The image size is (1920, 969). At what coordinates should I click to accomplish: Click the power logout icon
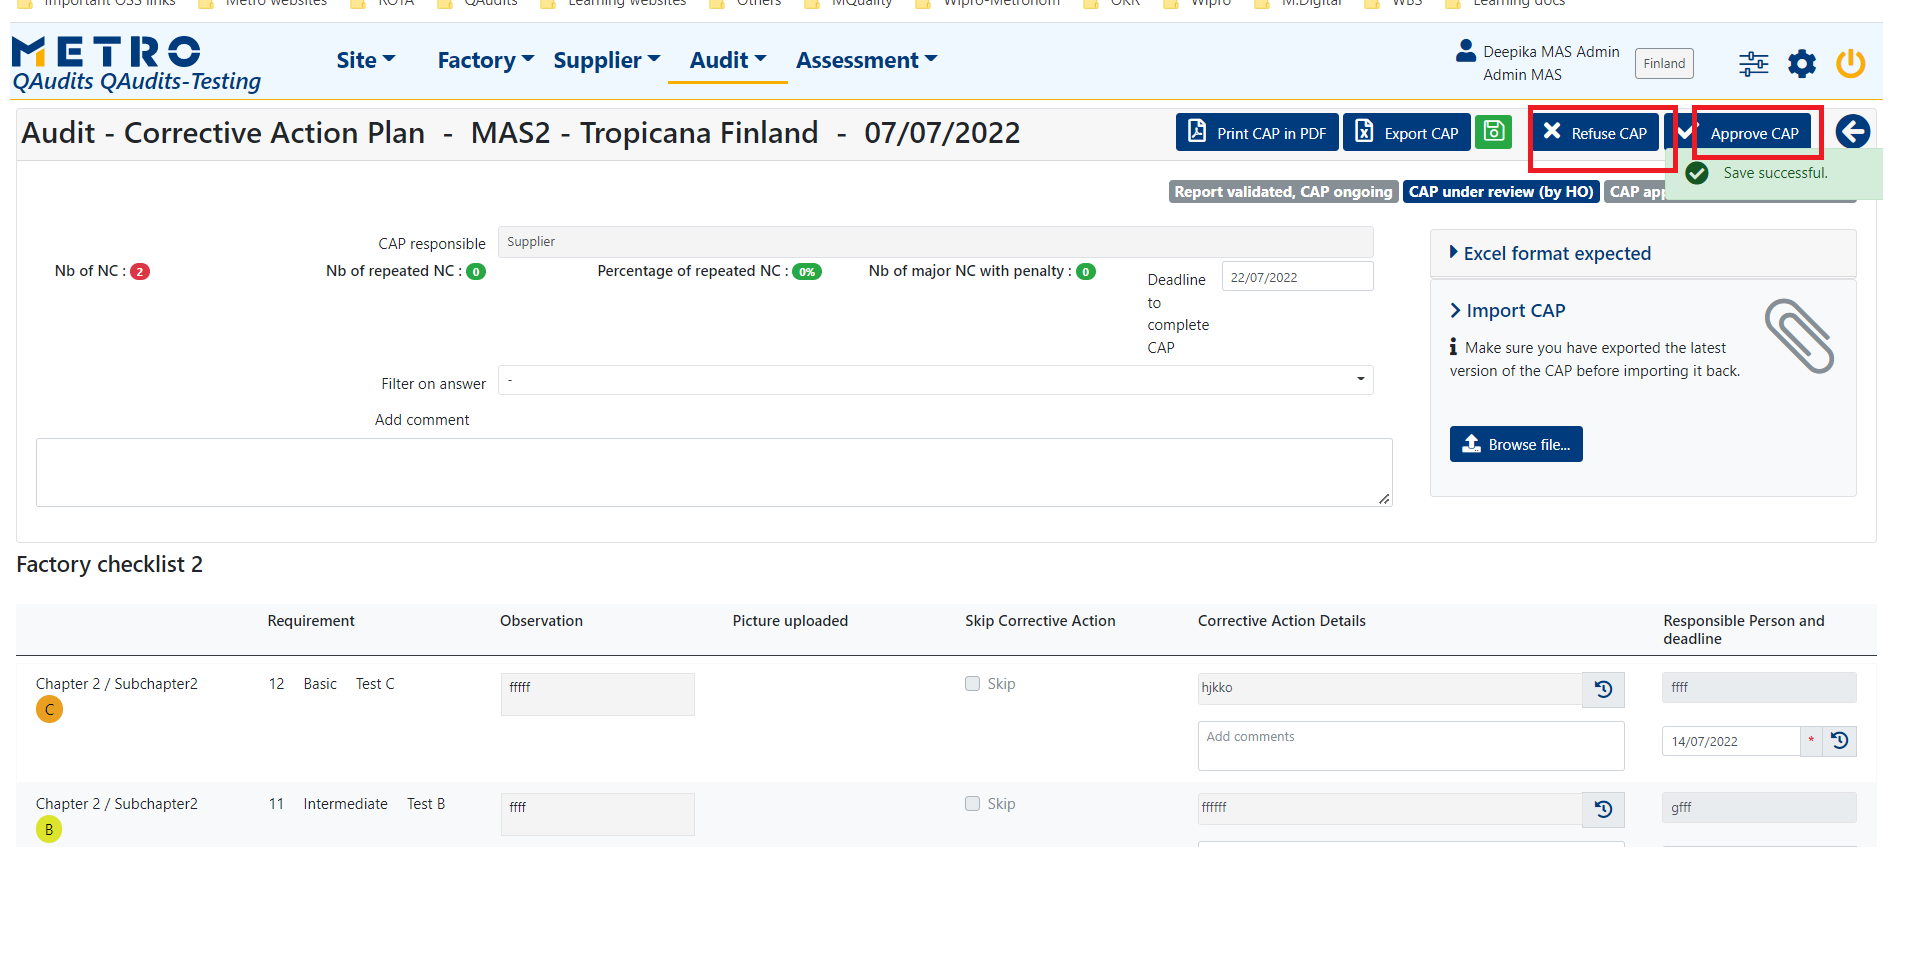coord(1850,64)
